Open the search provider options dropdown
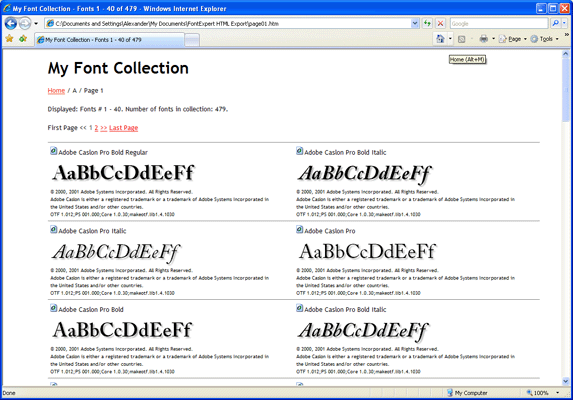 click(564, 24)
